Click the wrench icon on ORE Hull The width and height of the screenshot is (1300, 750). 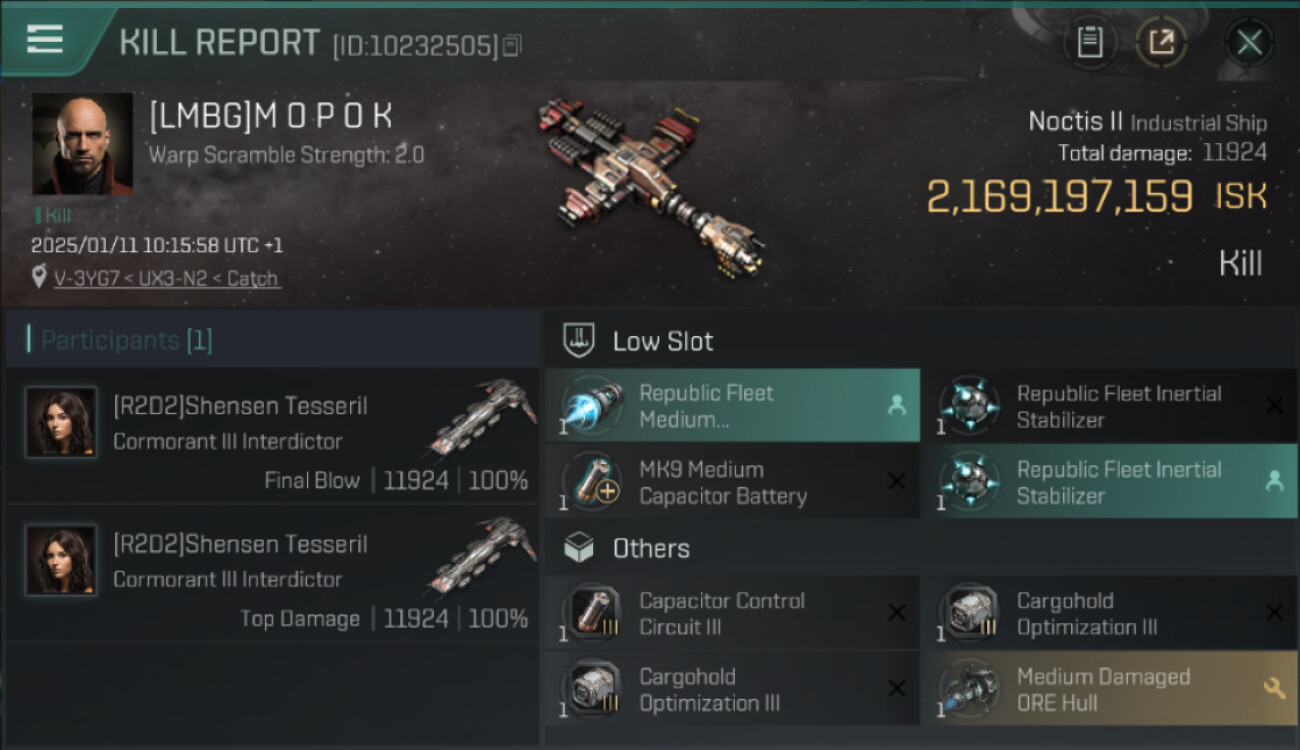[1274, 688]
